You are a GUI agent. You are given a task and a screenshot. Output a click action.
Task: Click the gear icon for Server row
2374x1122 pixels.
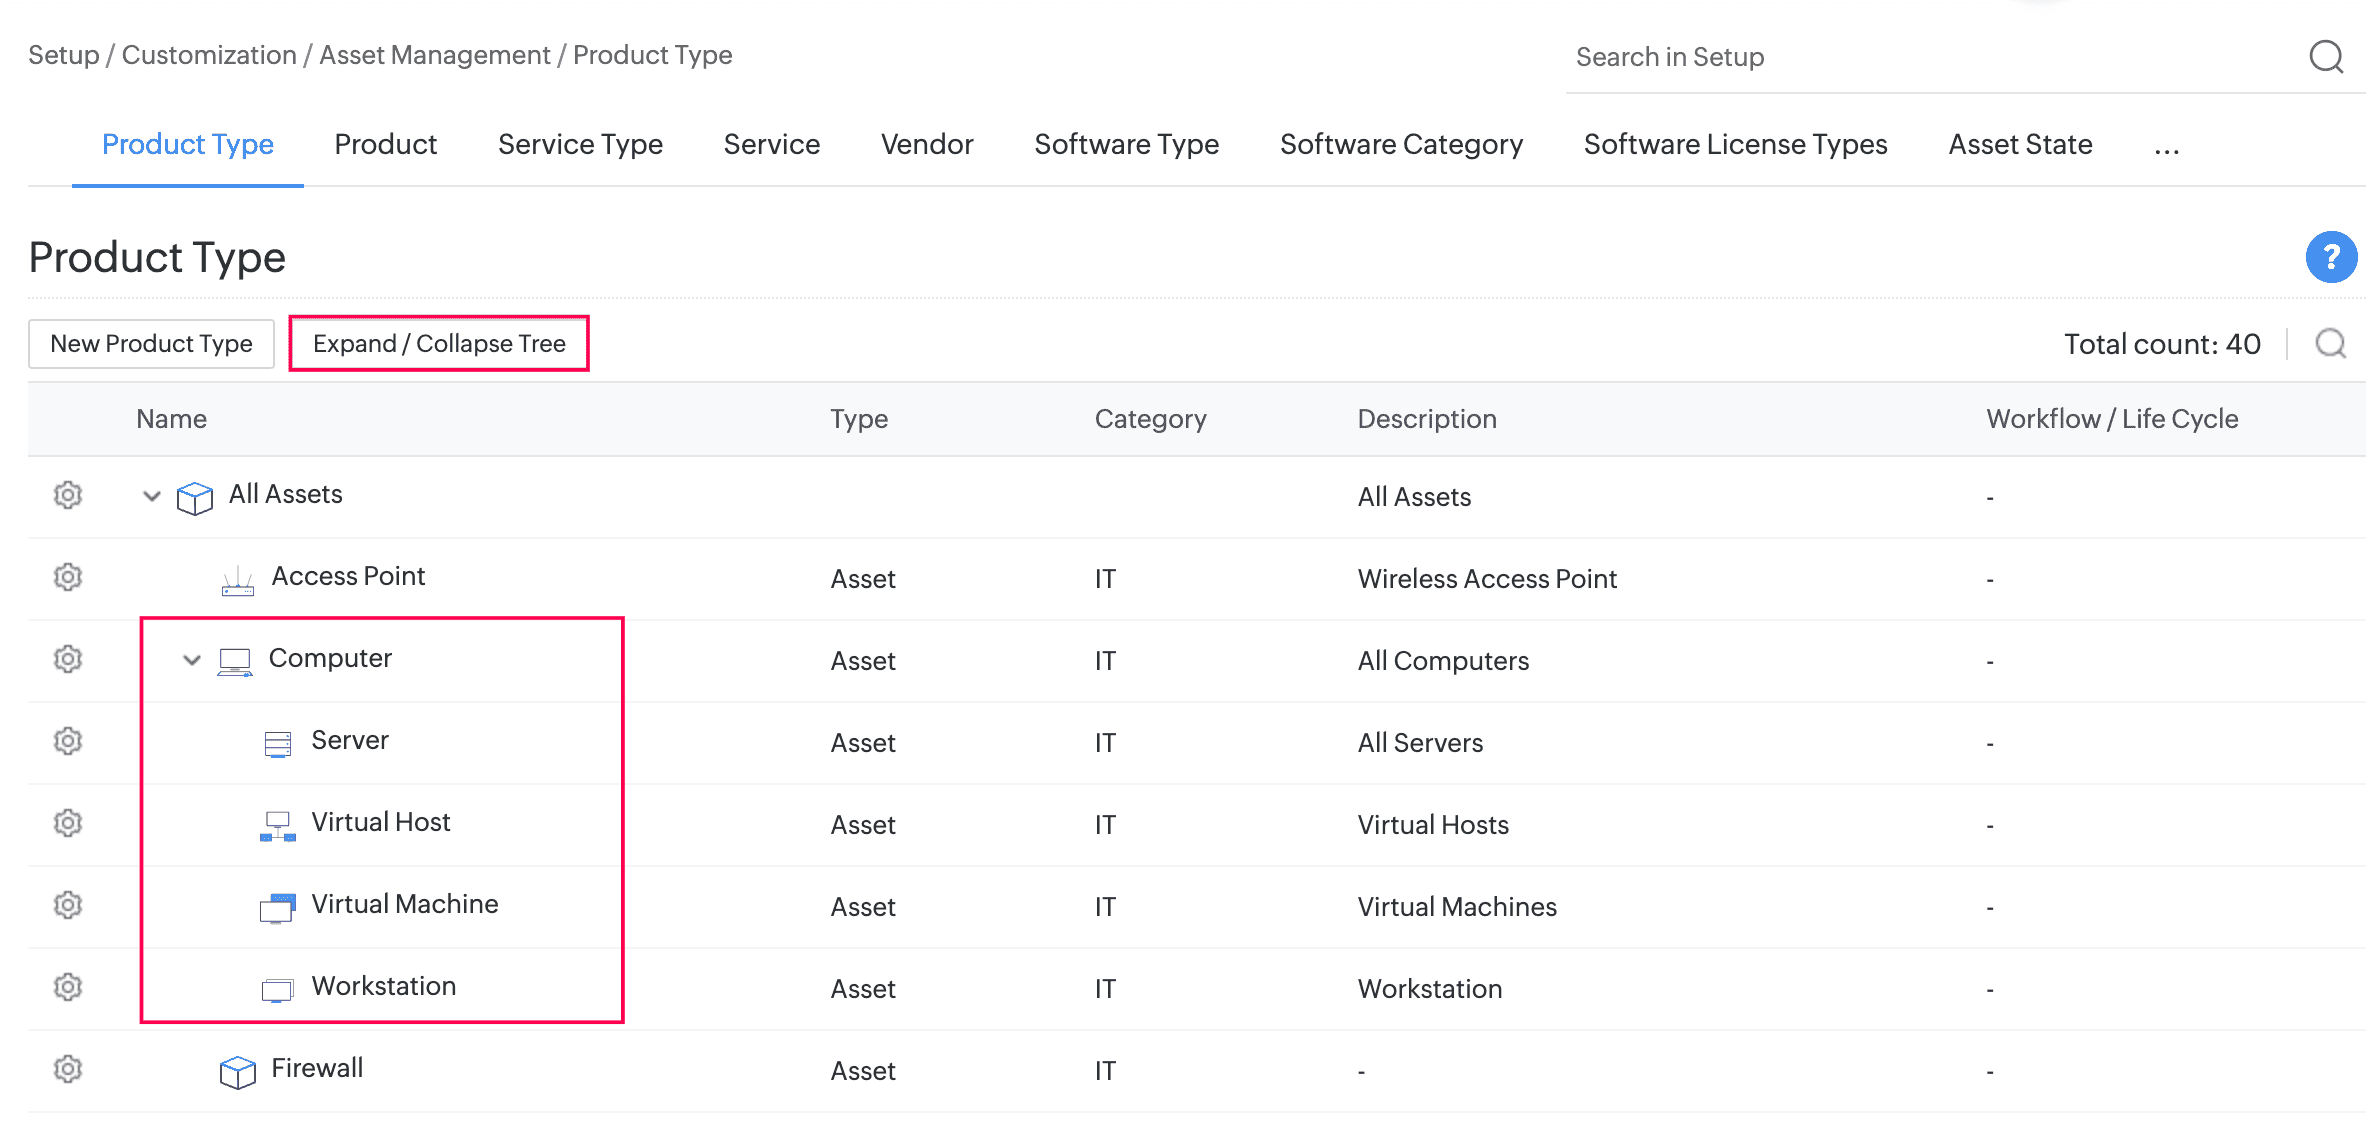pos(68,741)
